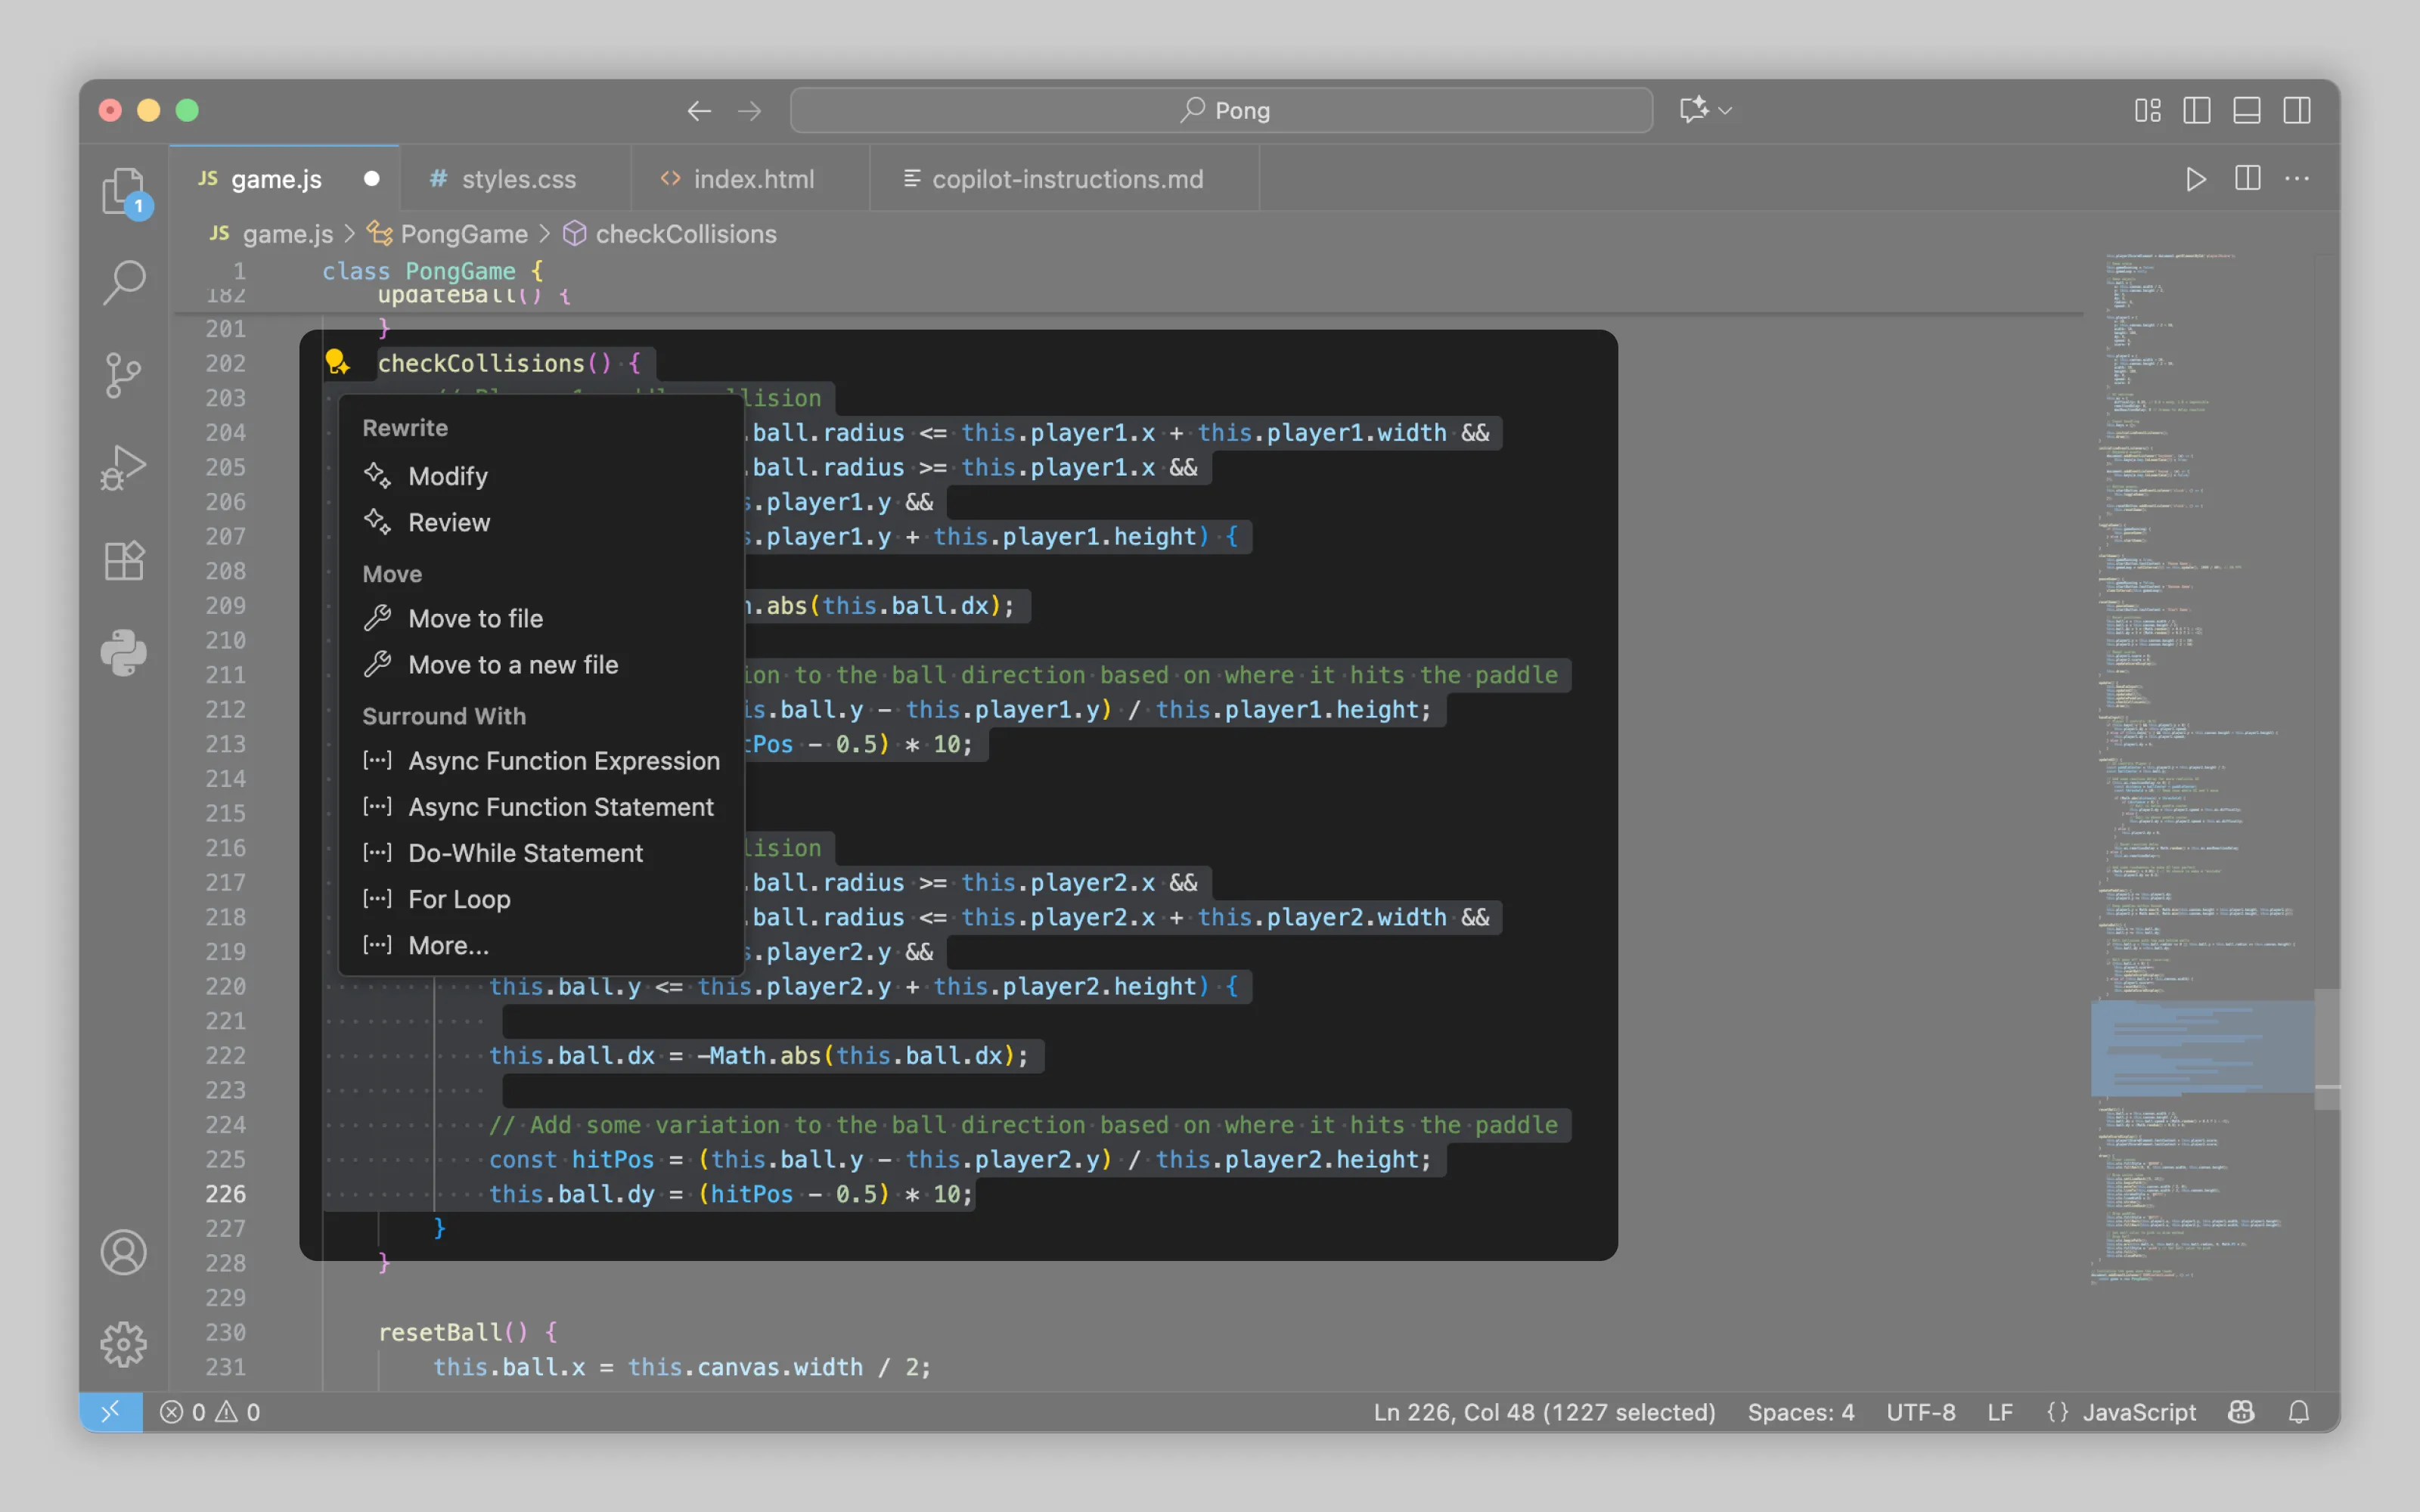Image resolution: width=2420 pixels, height=1512 pixels.
Task: Click PongGame in the breadcrumb
Action: click(463, 234)
